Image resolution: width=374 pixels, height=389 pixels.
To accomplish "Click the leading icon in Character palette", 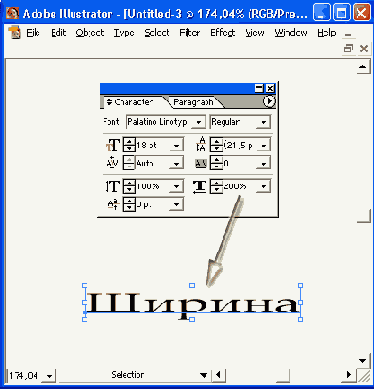I will (x=201, y=144).
